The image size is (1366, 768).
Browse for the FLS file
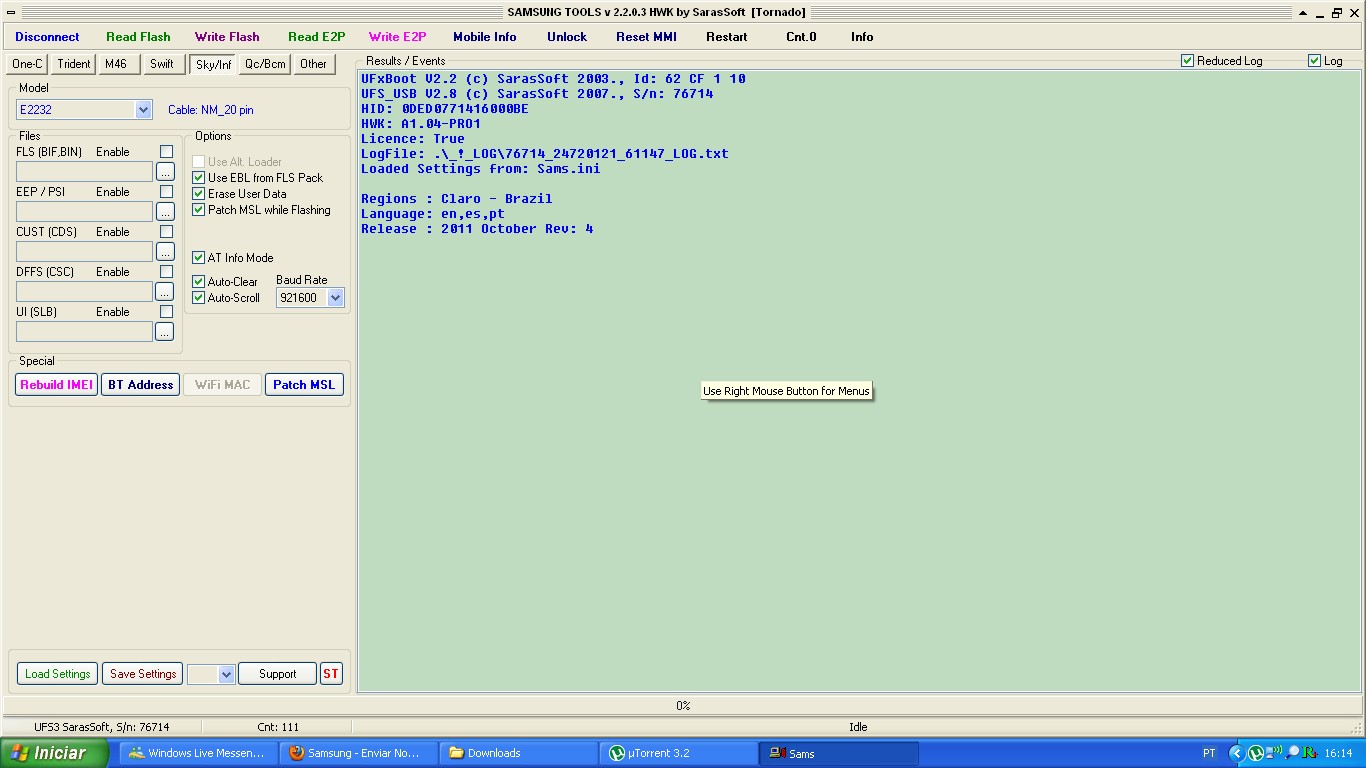[x=165, y=172]
